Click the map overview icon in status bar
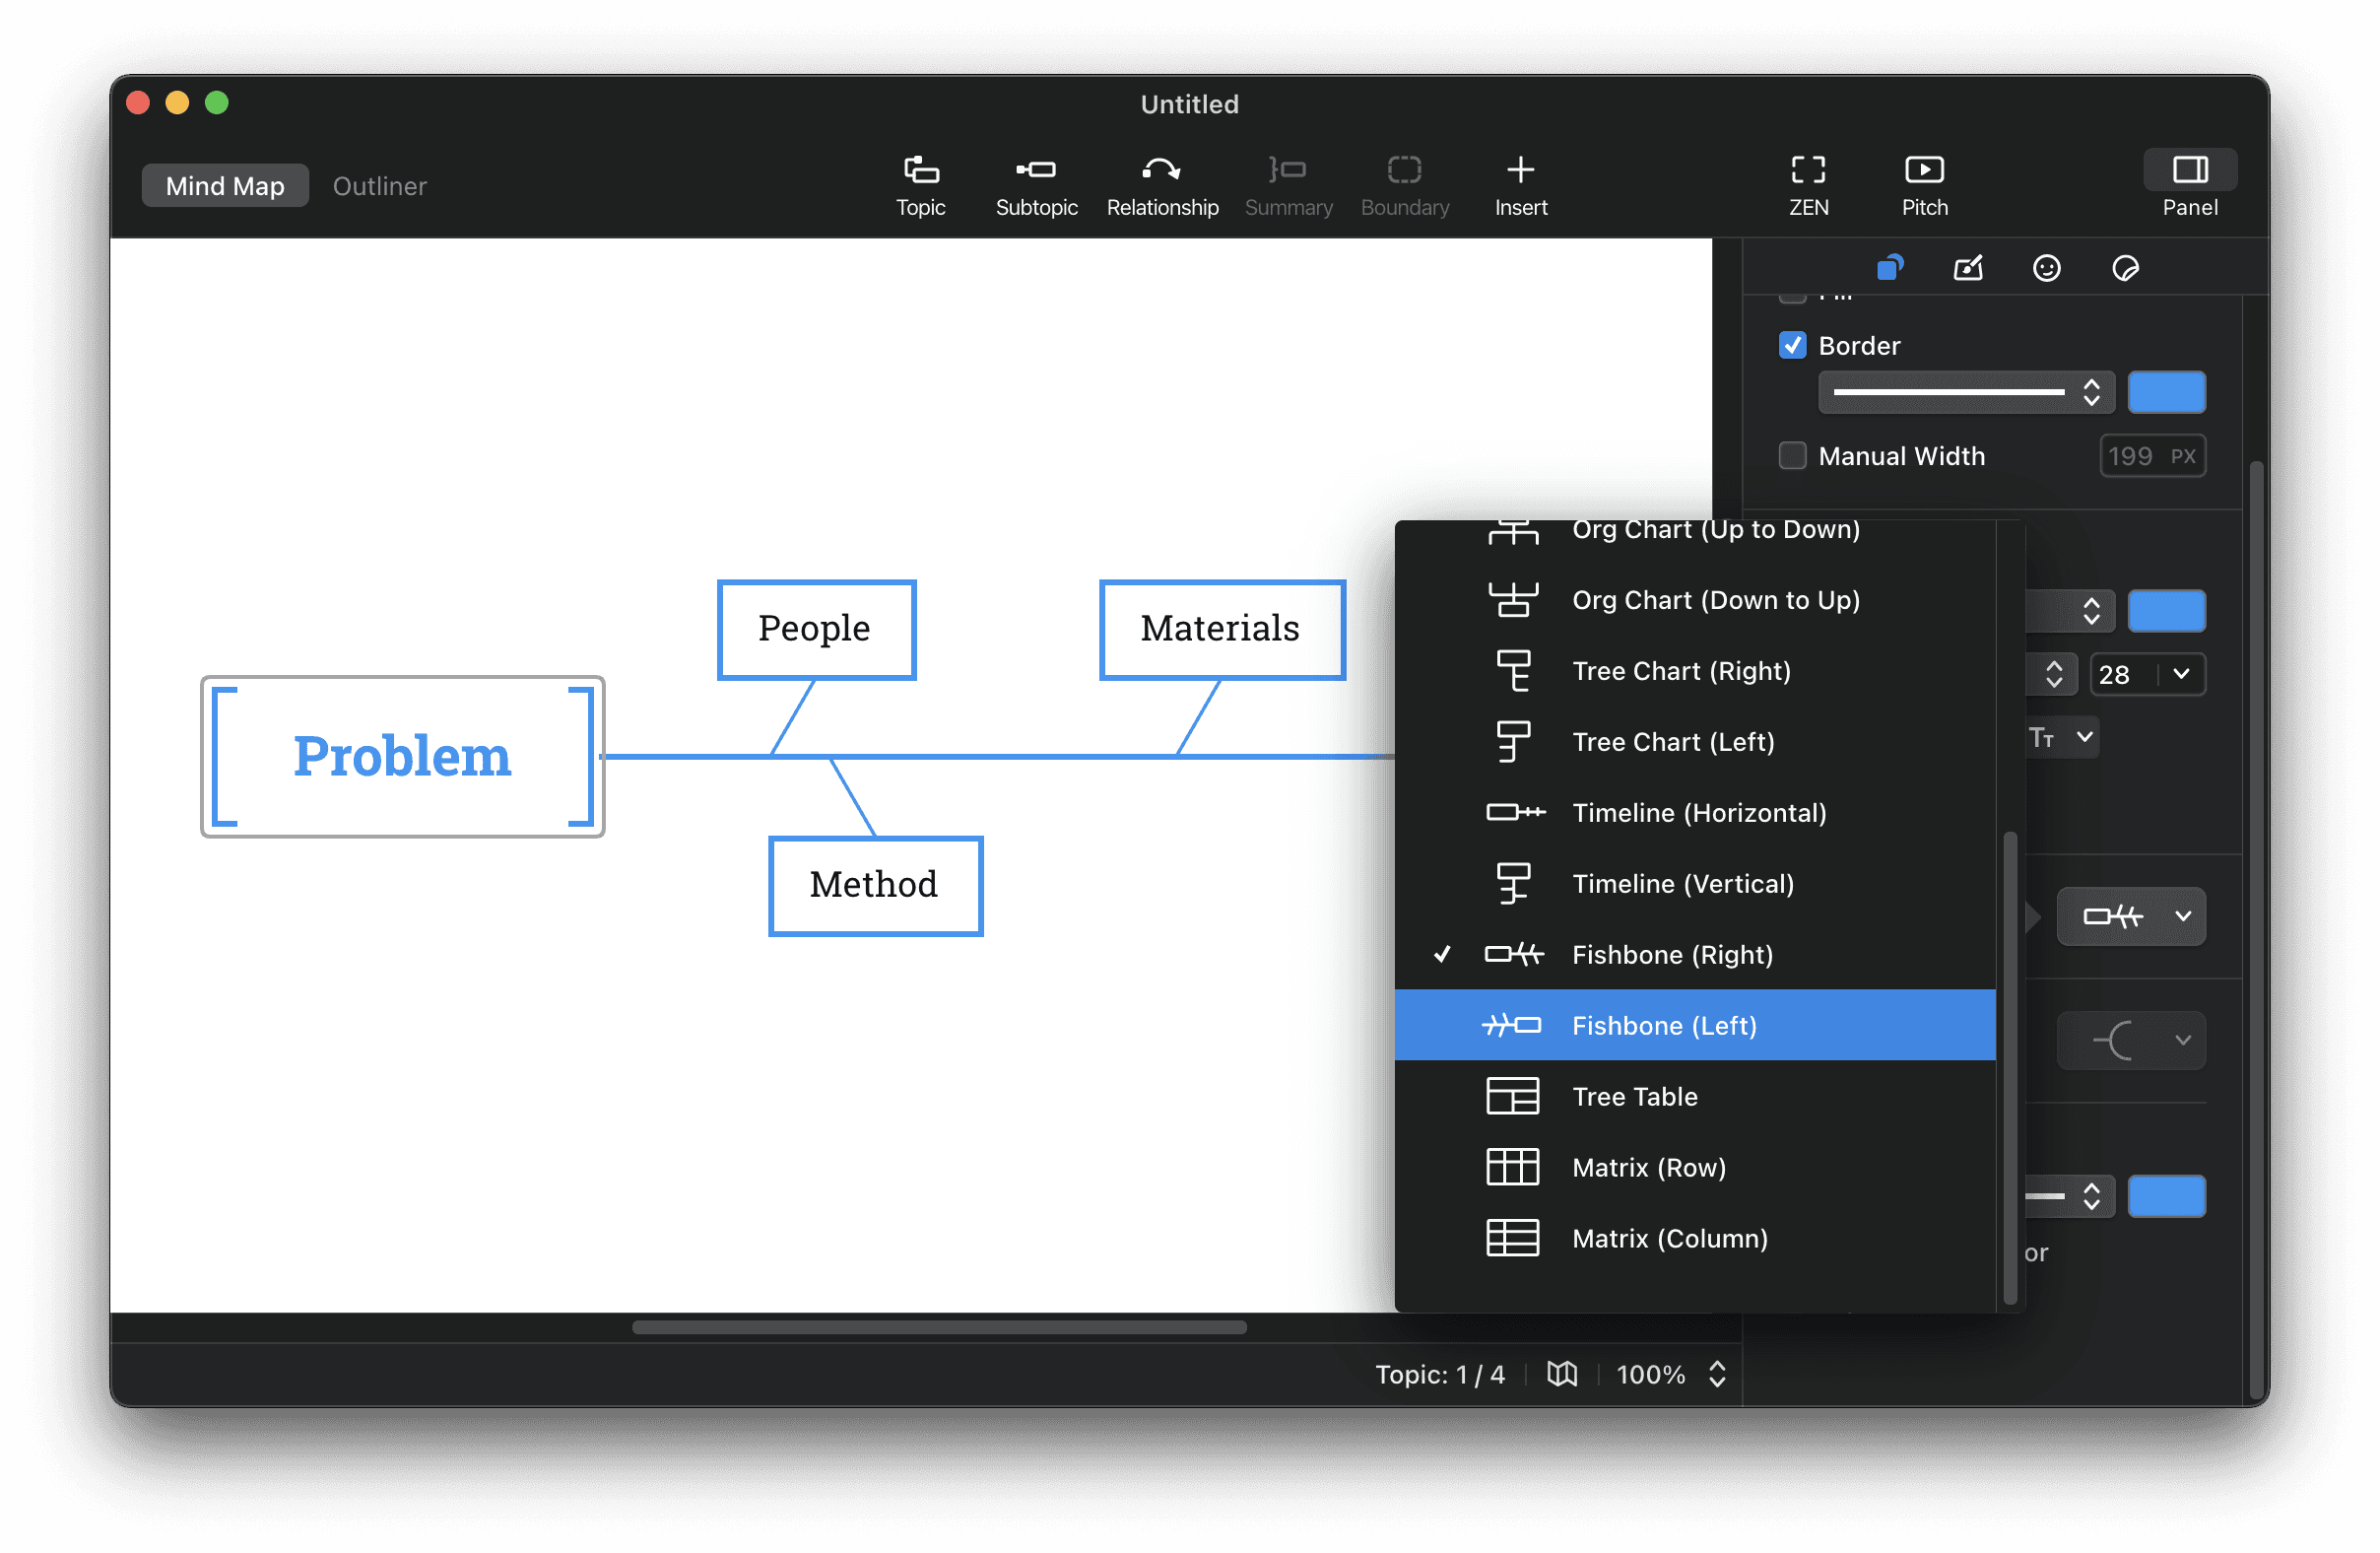This screenshot has height=1553, width=2380. pos(1562,1374)
